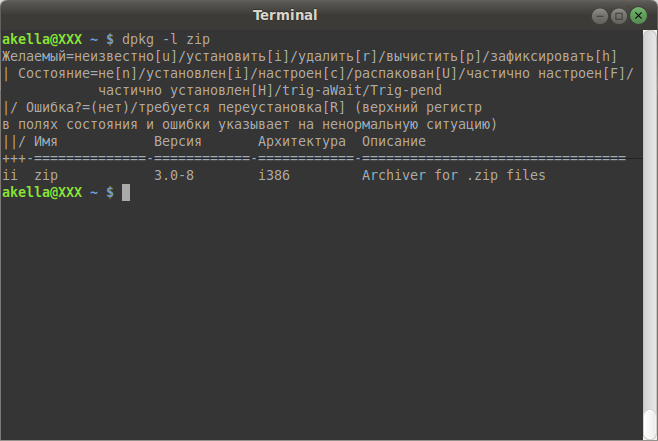Click the block cursor after the last prompt
658x441 pixels.
(126, 193)
